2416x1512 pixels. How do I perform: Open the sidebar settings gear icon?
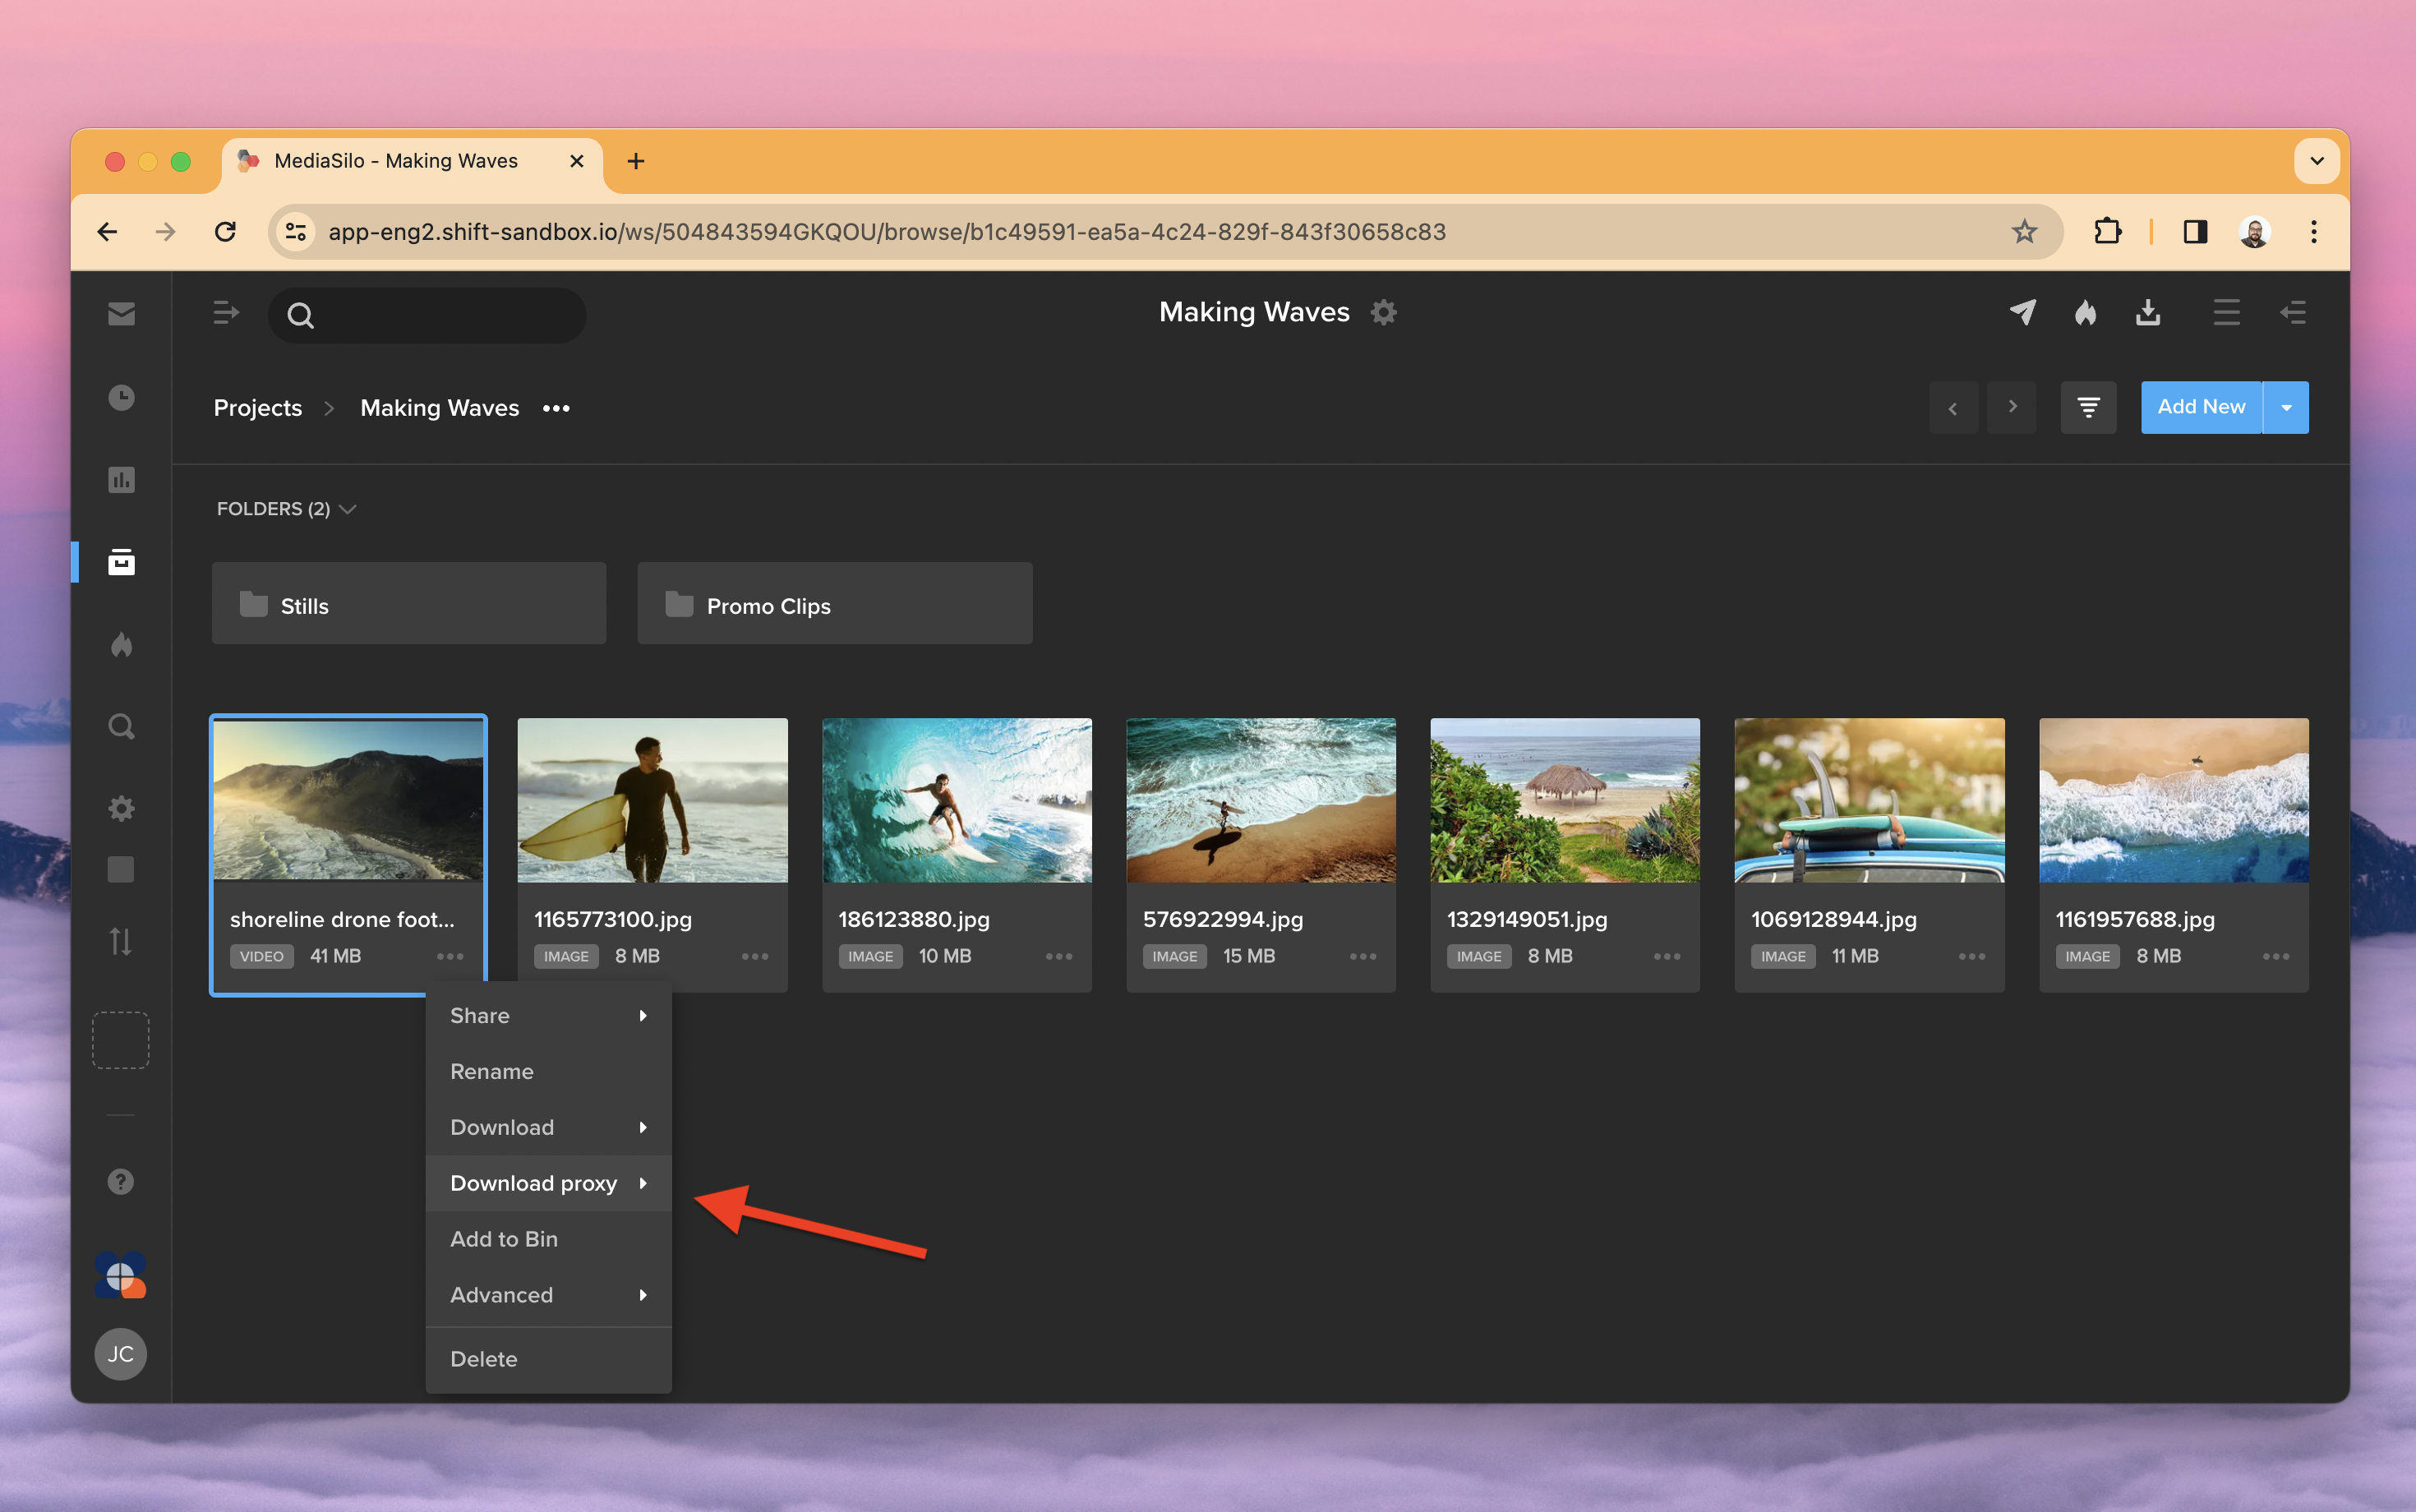(121, 808)
